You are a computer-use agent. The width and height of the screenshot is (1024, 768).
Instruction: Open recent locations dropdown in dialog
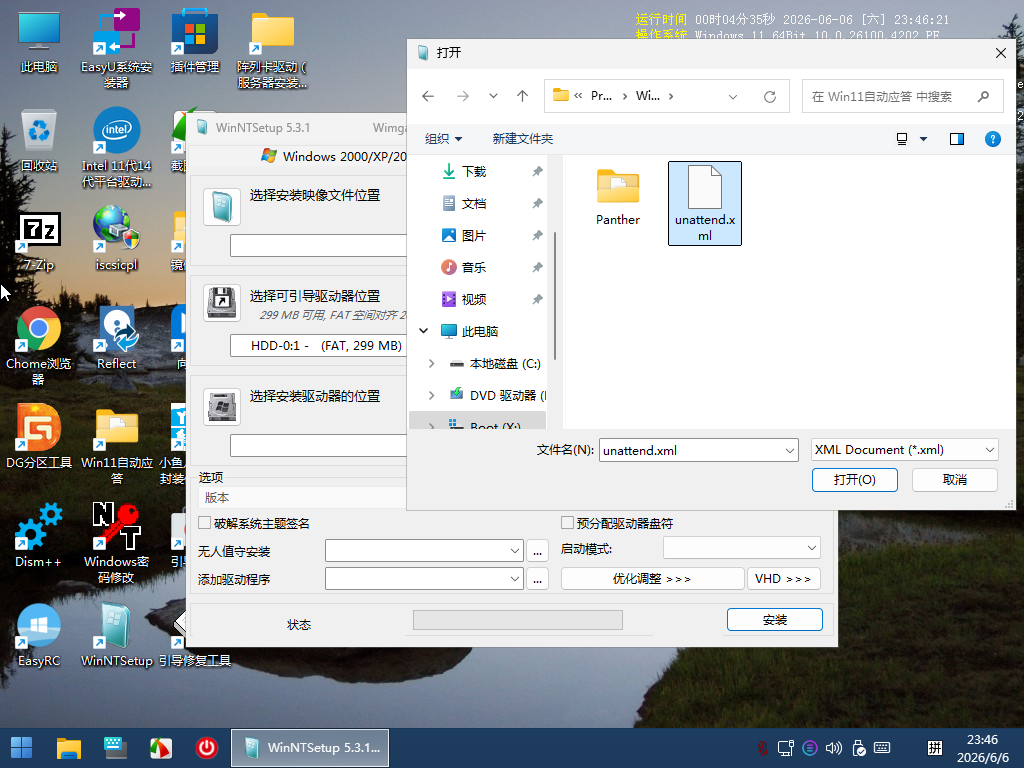[493, 97]
